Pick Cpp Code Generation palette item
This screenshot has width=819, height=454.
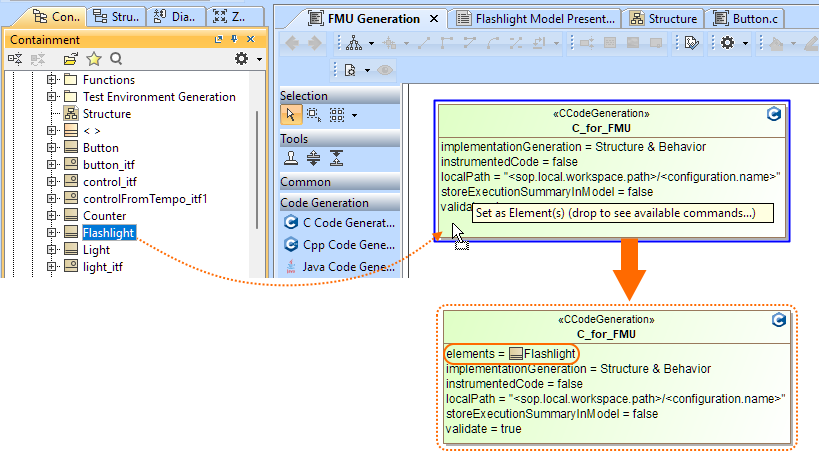tap(340, 245)
